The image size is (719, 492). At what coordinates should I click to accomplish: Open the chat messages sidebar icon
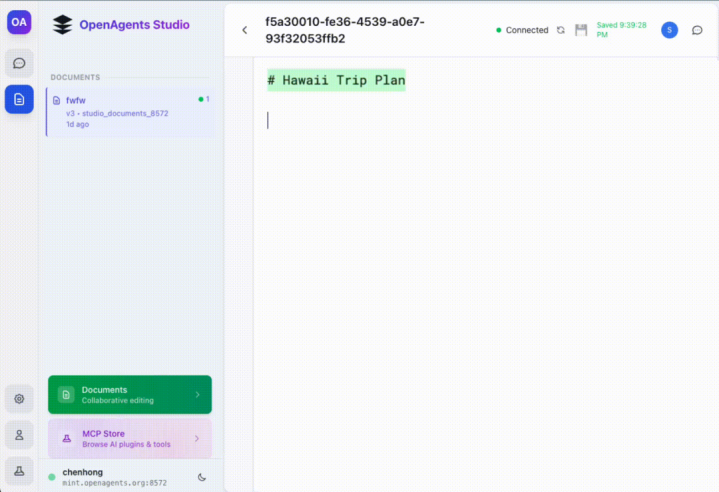(x=19, y=63)
